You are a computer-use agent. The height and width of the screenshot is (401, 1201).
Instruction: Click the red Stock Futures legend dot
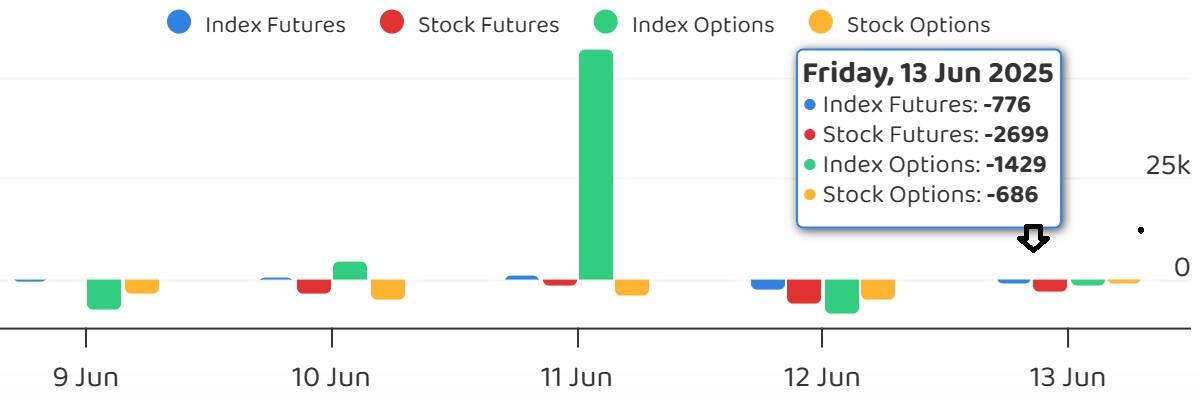point(392,24)
